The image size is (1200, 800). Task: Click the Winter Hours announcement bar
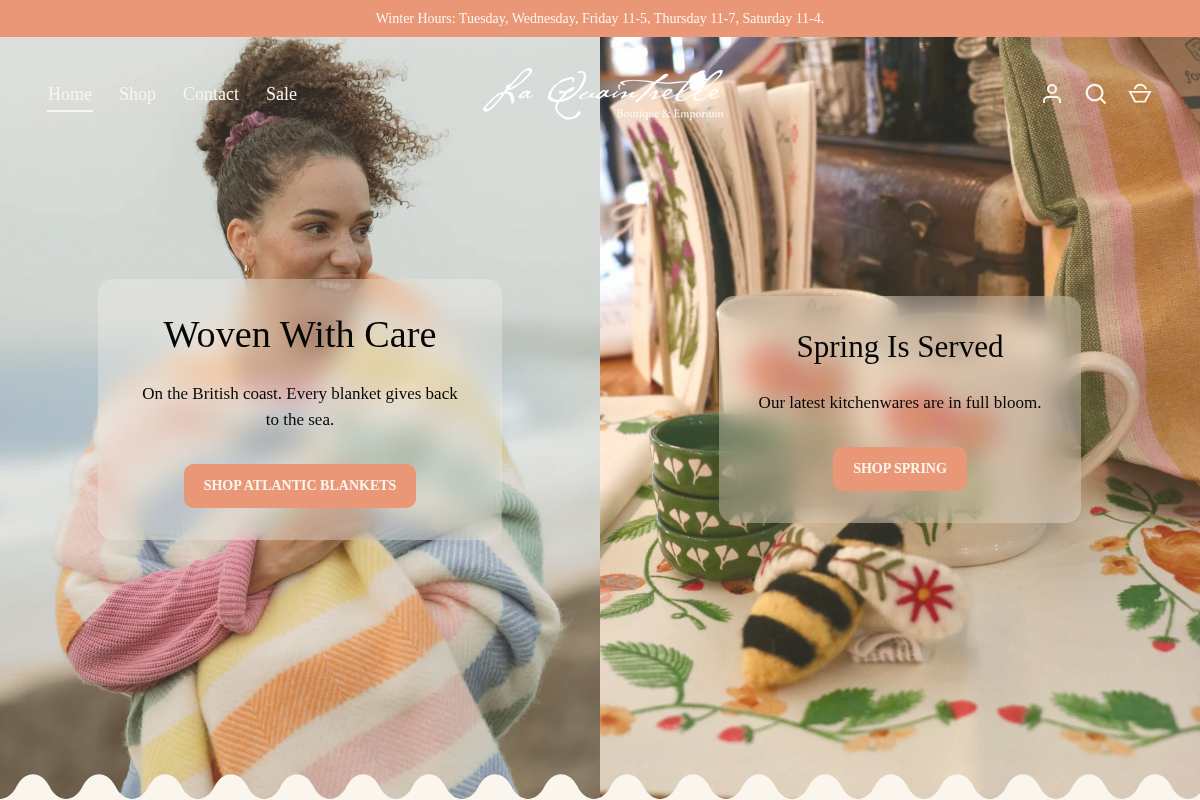pos(600,18)
